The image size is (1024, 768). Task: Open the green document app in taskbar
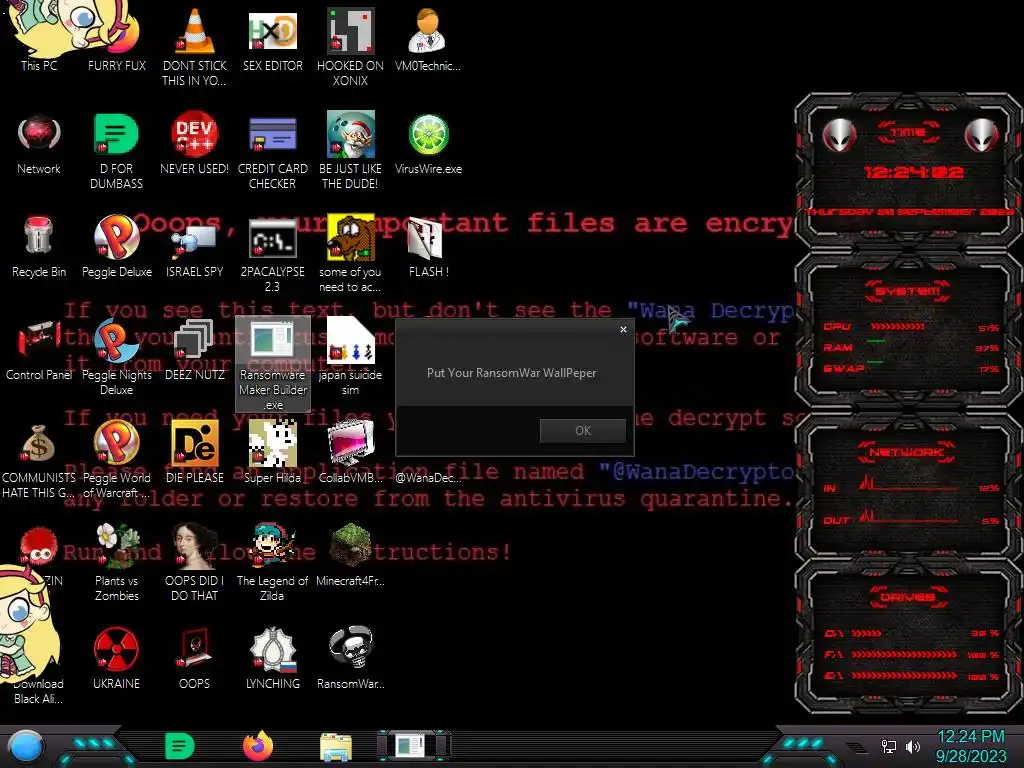(180, 746)
